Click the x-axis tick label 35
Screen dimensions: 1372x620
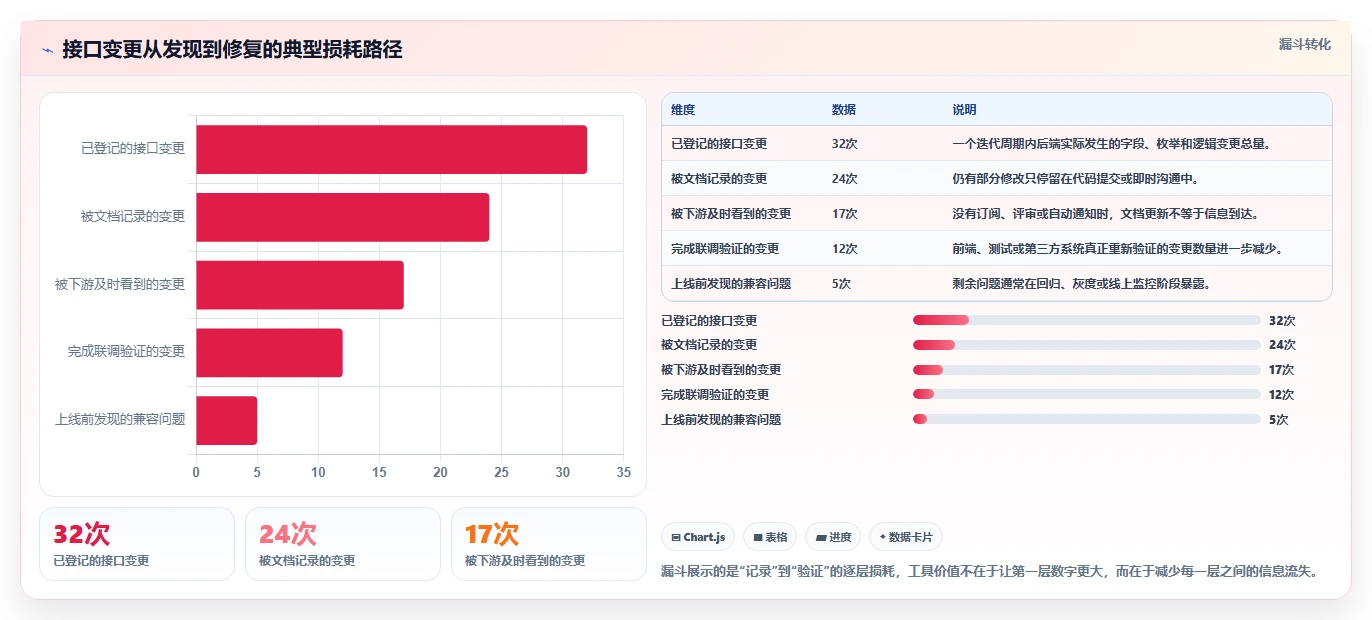click(x=624, y=473)
